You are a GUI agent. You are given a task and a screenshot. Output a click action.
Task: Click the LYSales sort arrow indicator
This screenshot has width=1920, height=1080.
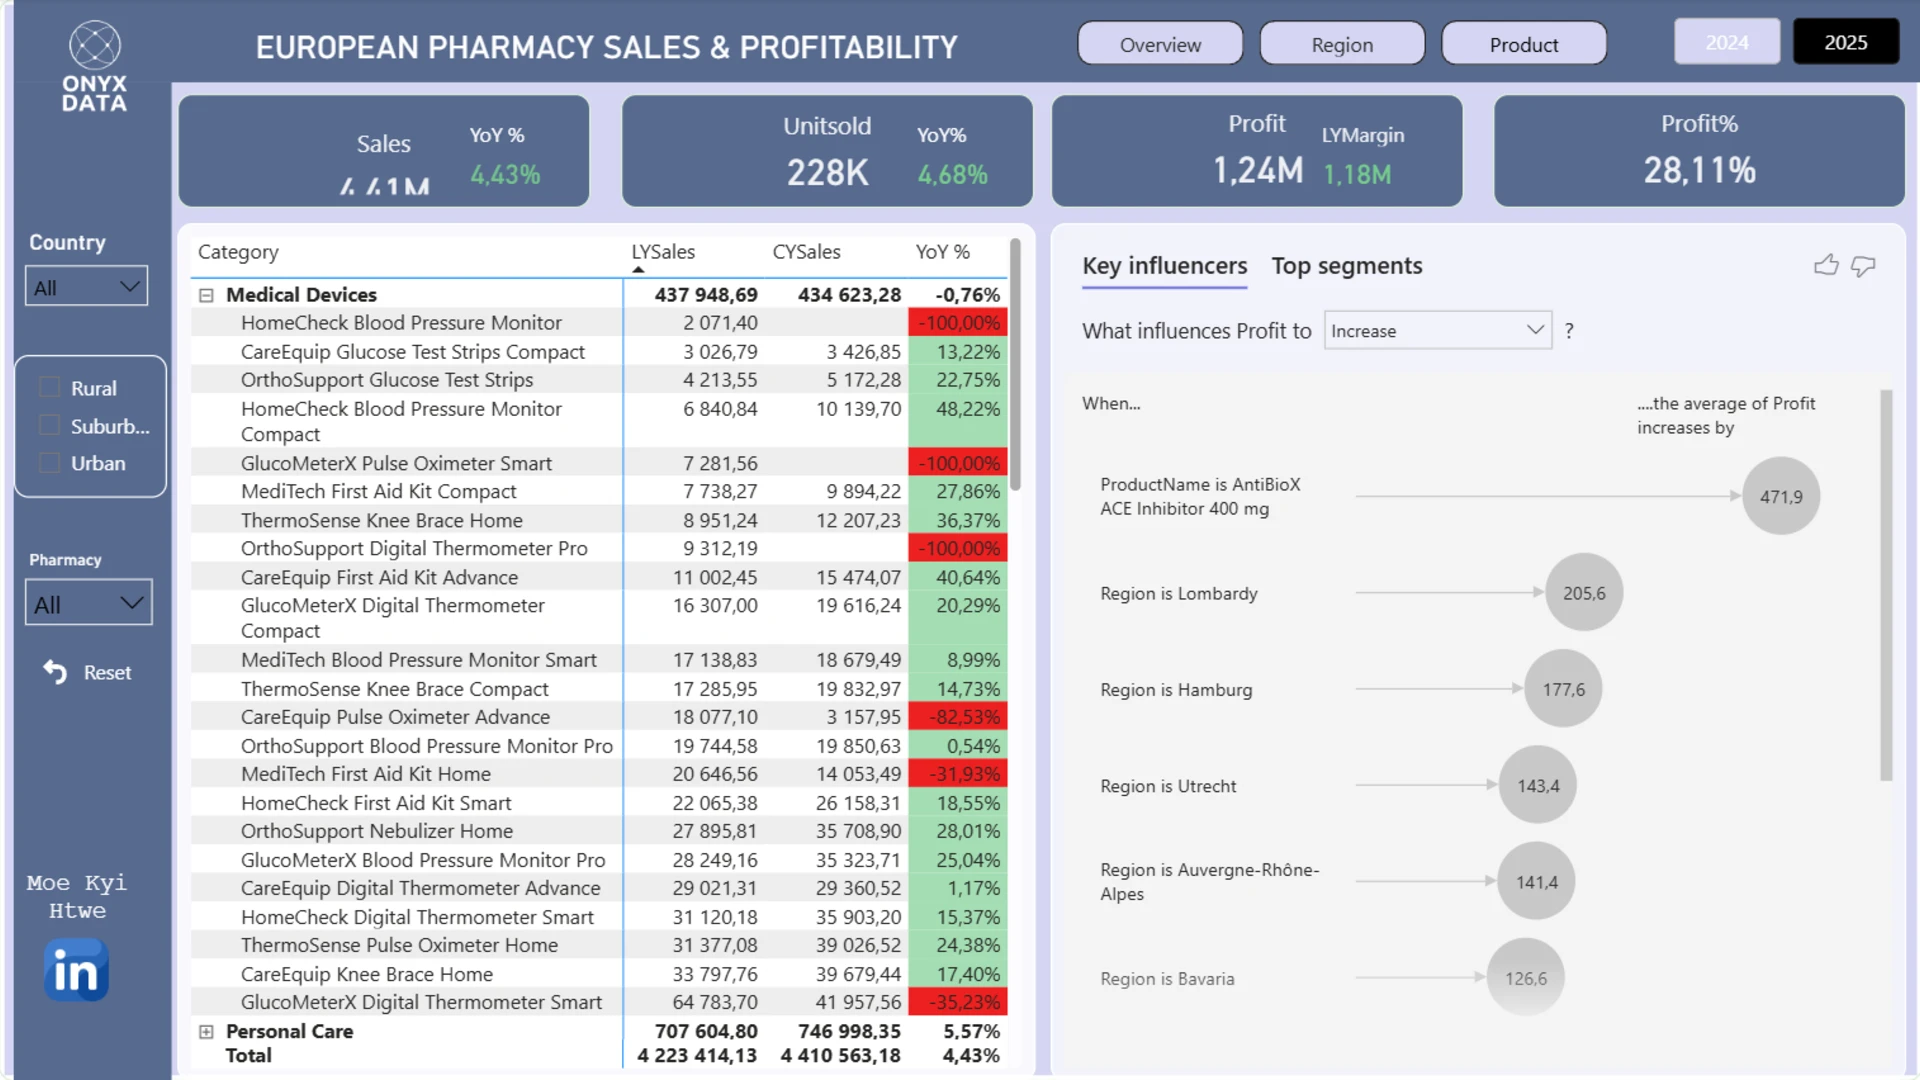638,270
